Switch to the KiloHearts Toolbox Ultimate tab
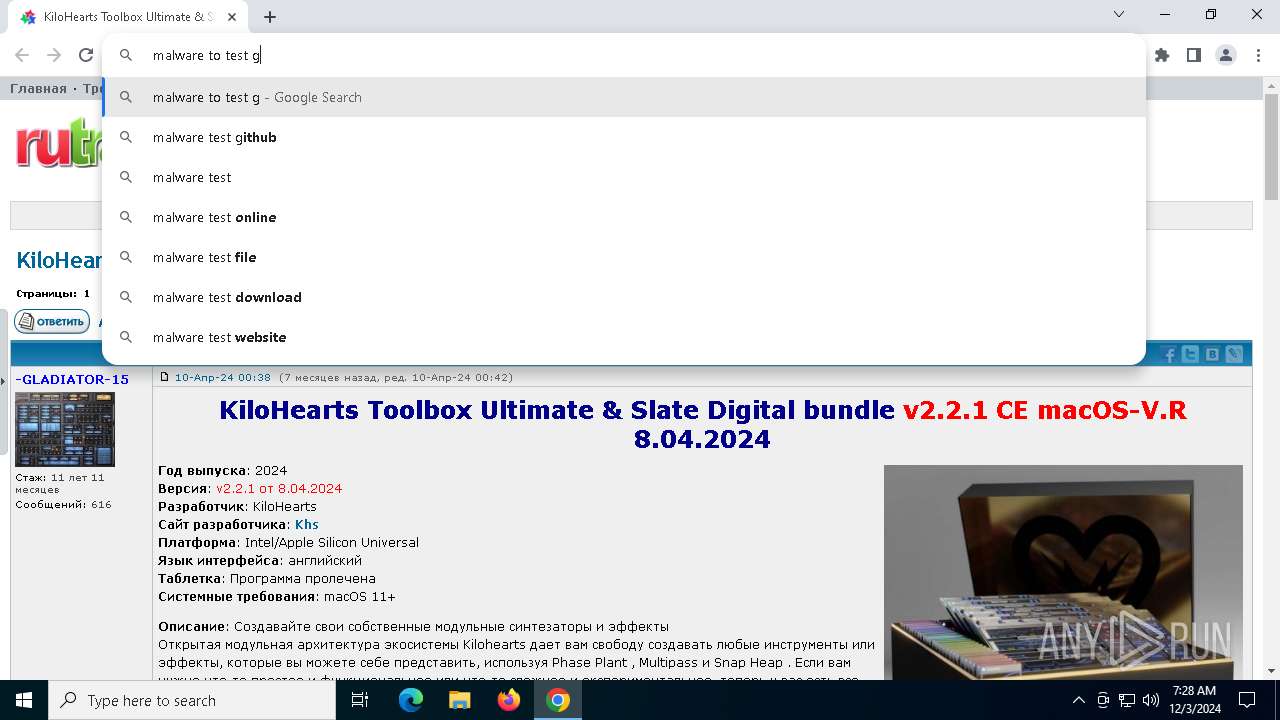The height and width of the screenshot is (720, 1280). (127, 17)
